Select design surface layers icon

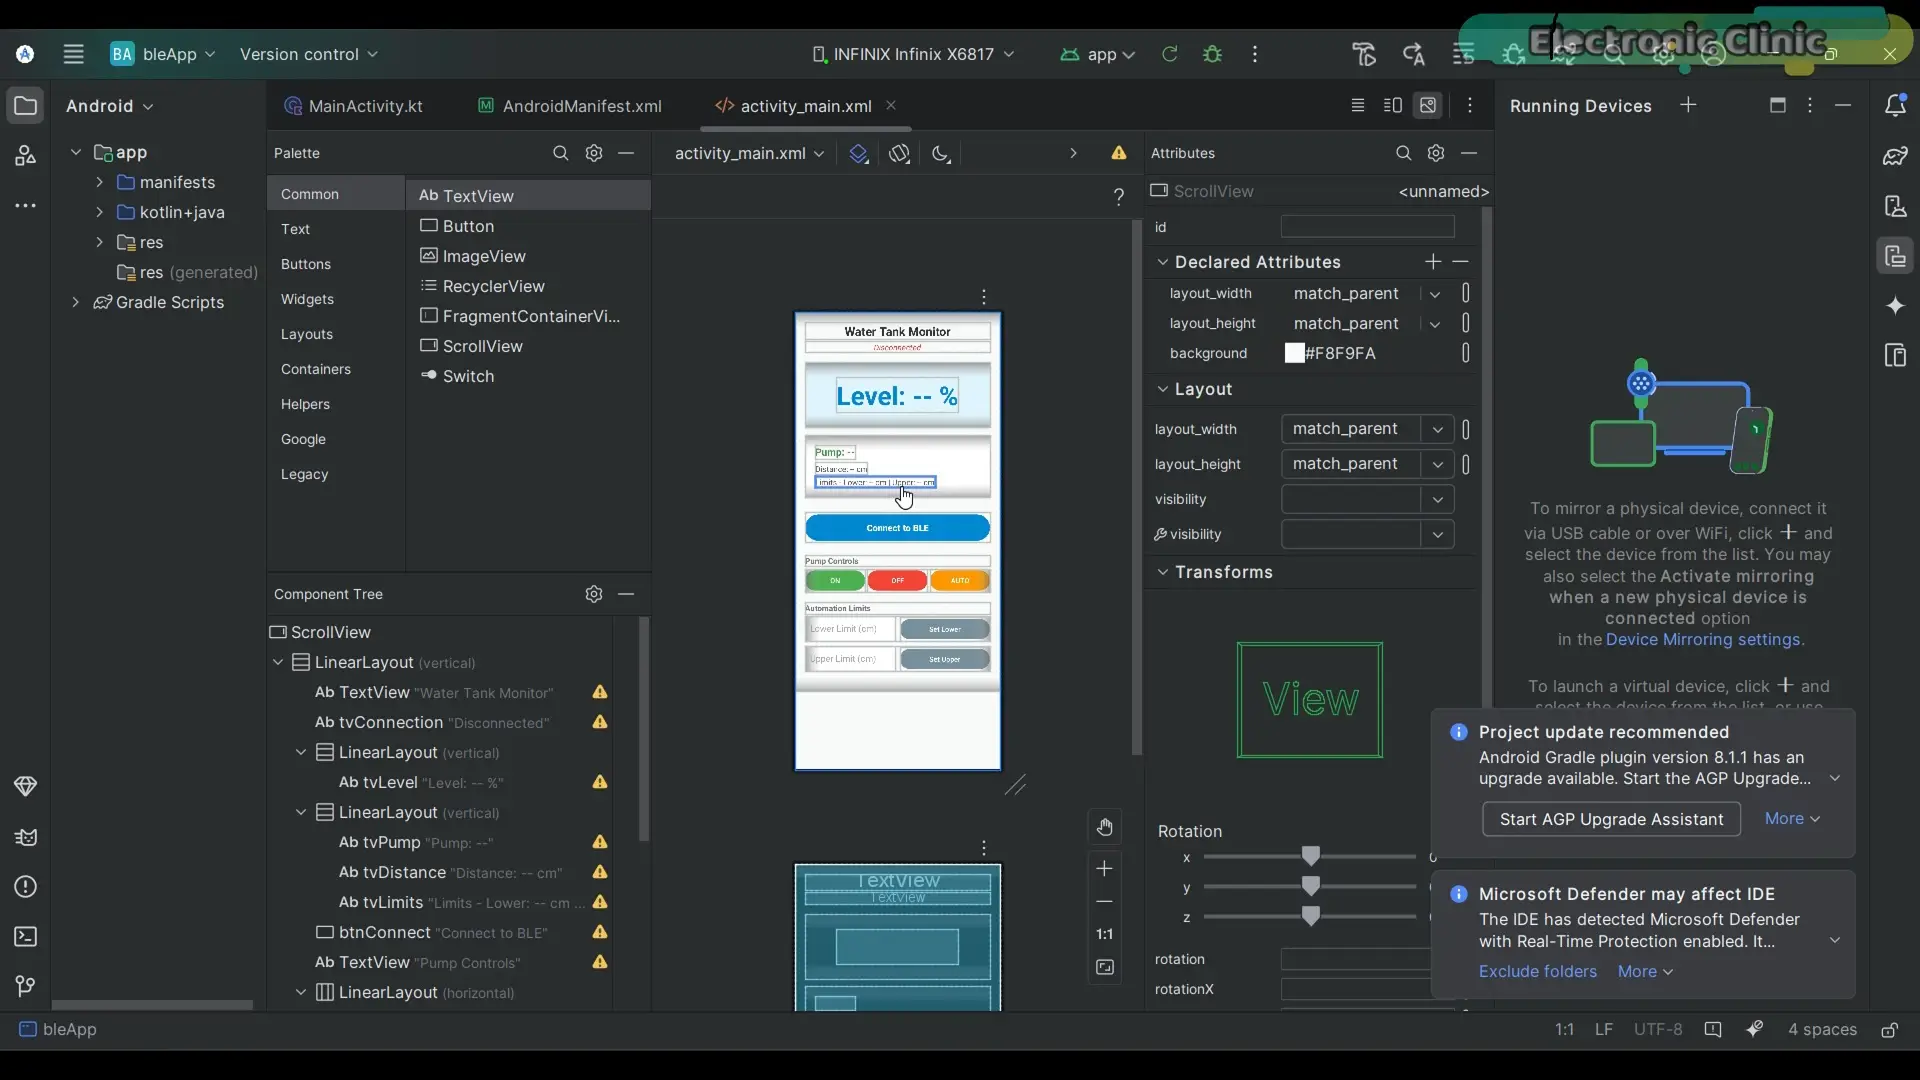859,153
